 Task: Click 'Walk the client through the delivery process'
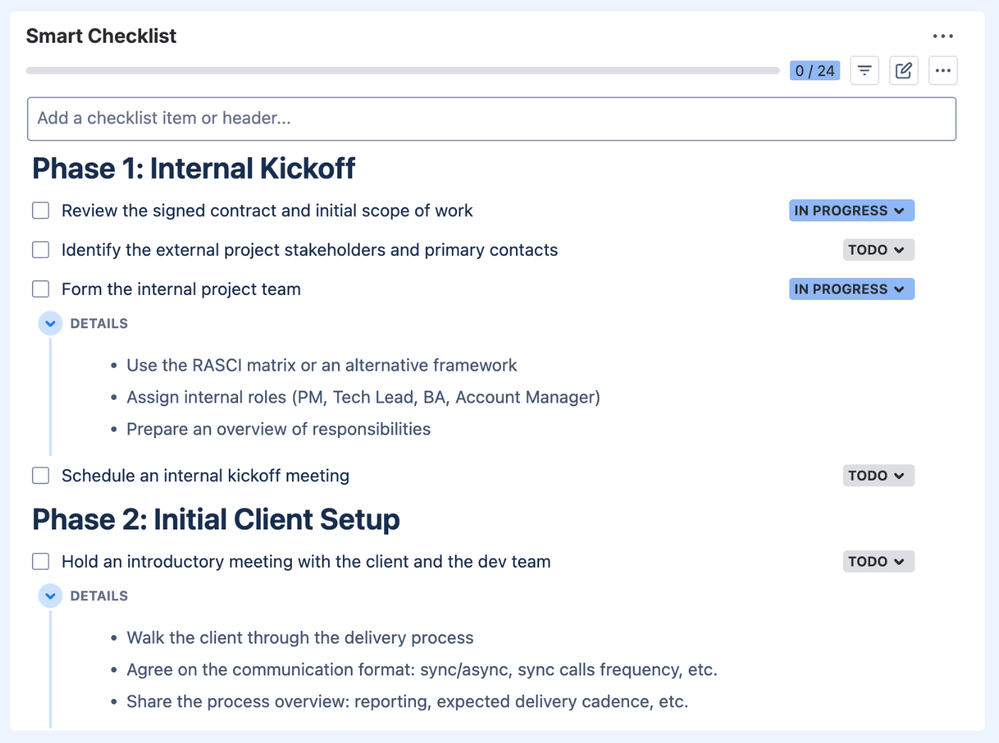(300, 638)
